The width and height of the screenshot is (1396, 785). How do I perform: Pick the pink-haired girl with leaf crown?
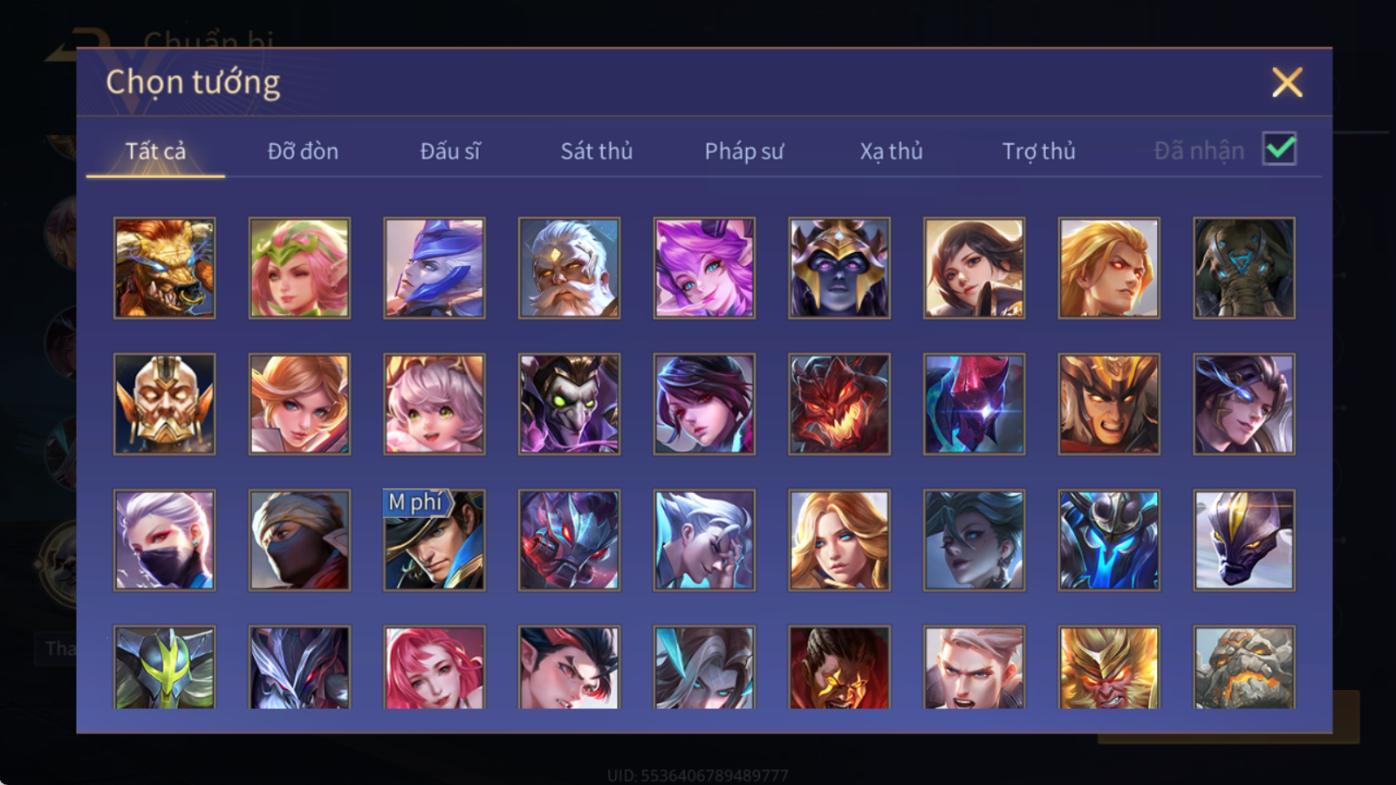pyautogui.click(x=299, y=268)
